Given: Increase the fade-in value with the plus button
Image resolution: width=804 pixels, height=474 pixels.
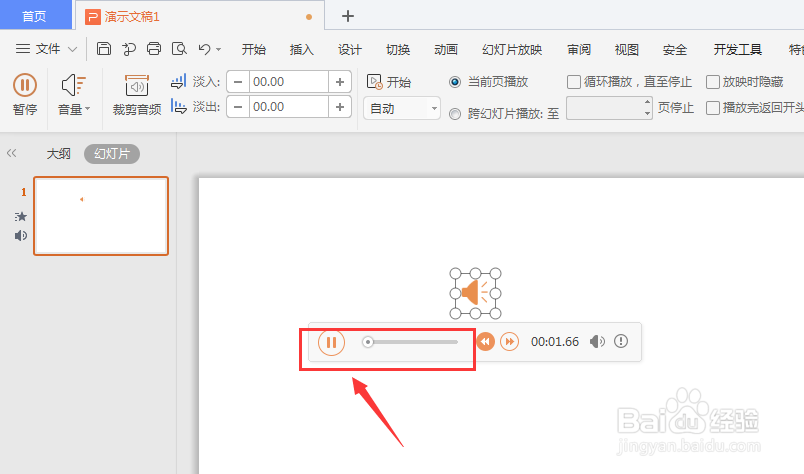Looking at the screenshot, I should point(339,82).
